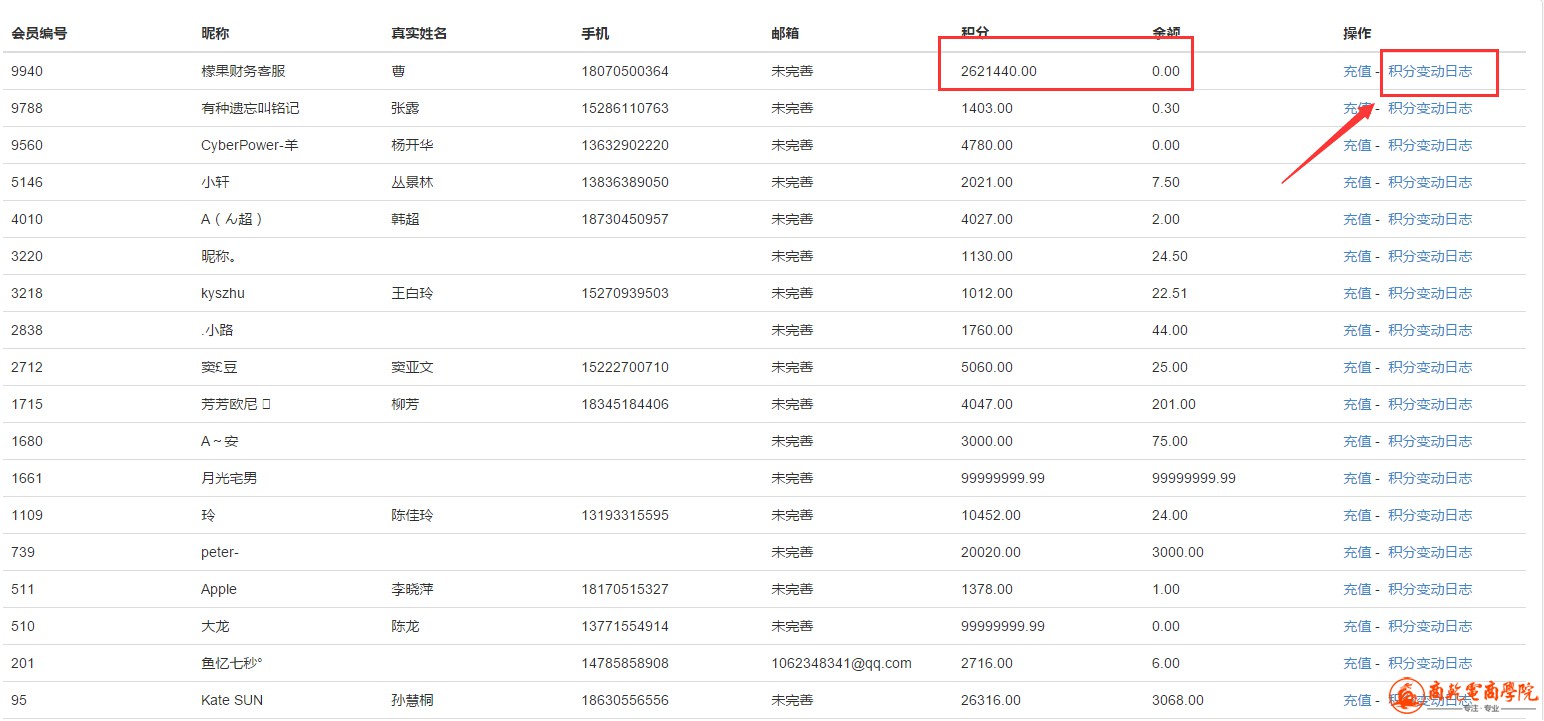Select balance value 99999999.99 for member 1661
Screen dimensions: 1544x721
point(1194,478)
